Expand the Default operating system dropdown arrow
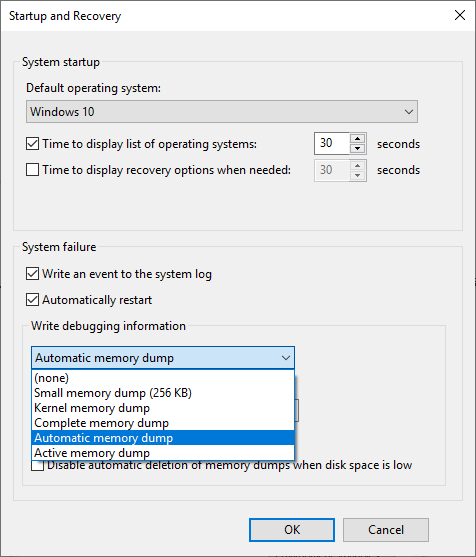This screenshot has width=476, height=557. pyautogui.click(x=409, y=112)
